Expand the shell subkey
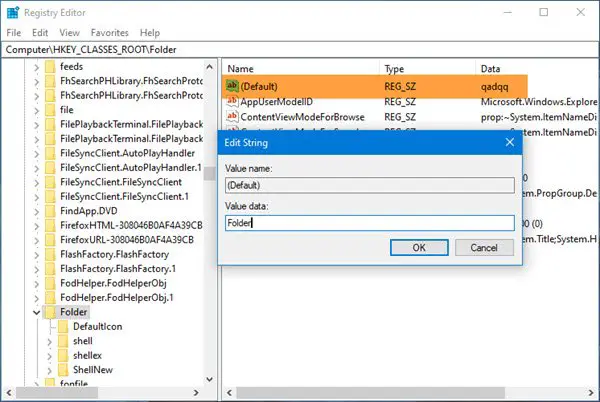Image resolution: width=600 pixels, height=402 pixels. tap(49, 342)
